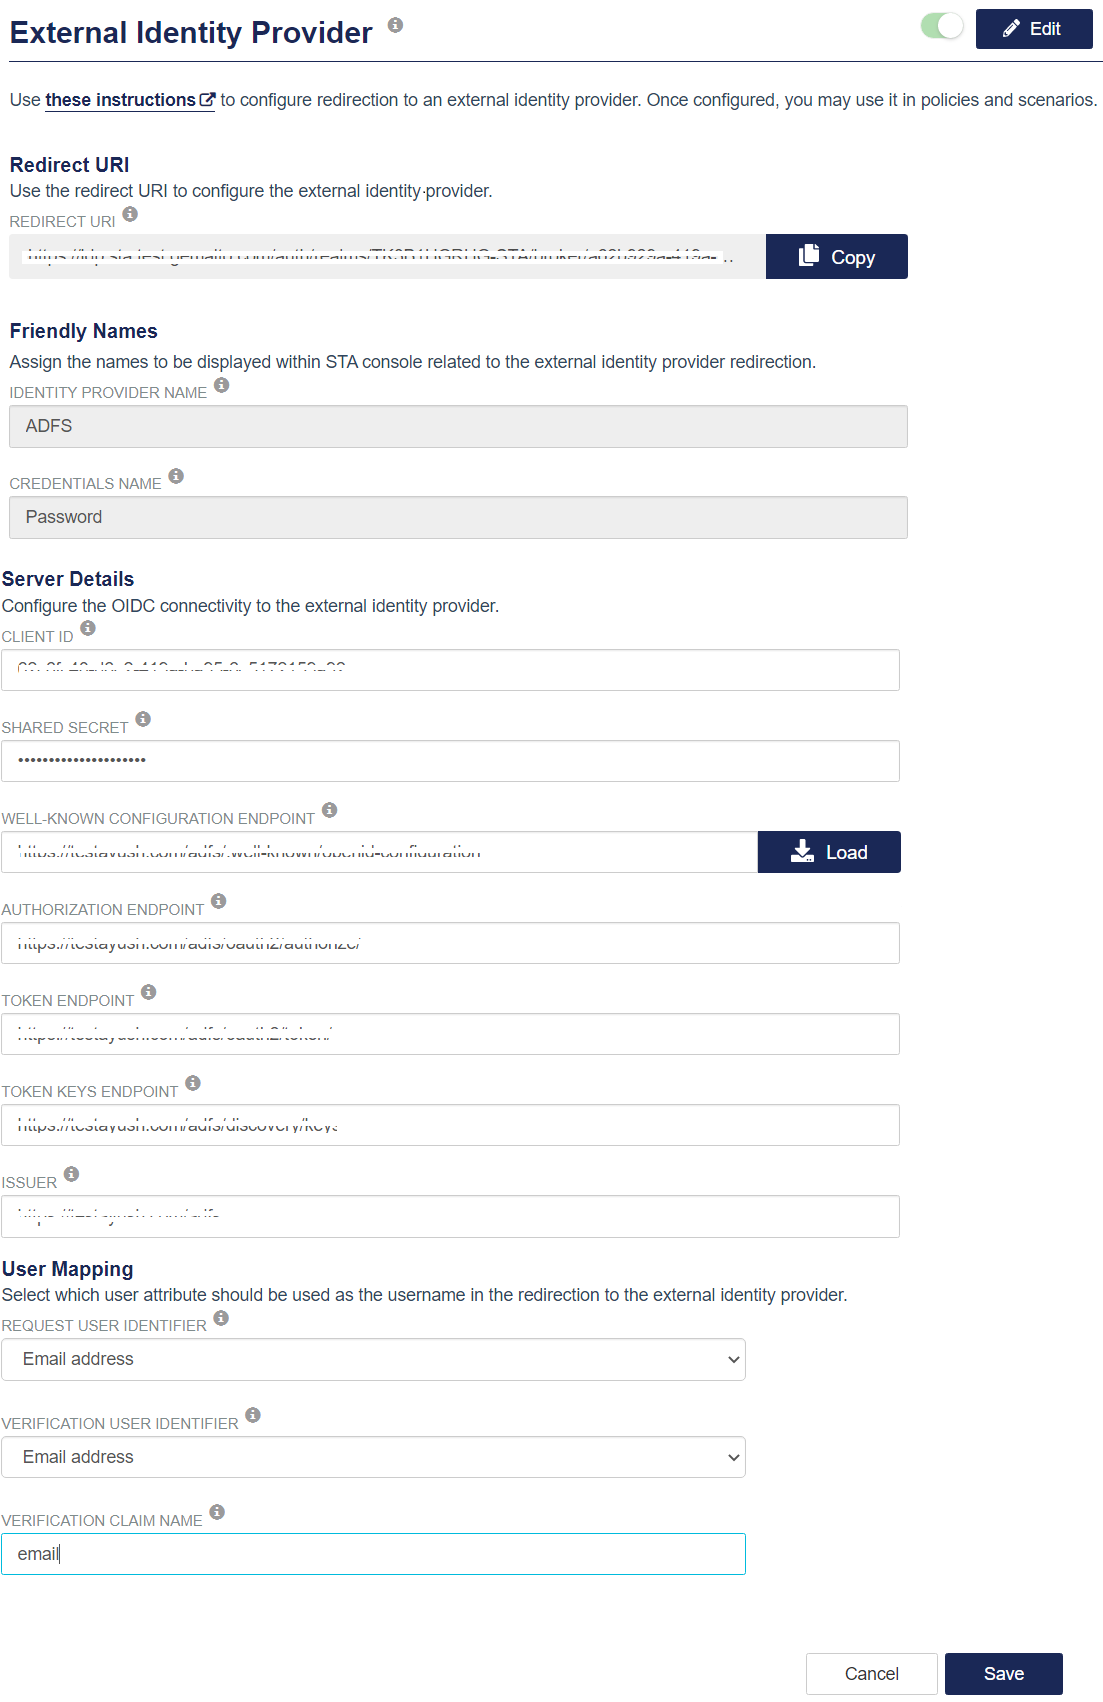
Task: Load the well-known configuration endpoint
Action: coord(828,852)
